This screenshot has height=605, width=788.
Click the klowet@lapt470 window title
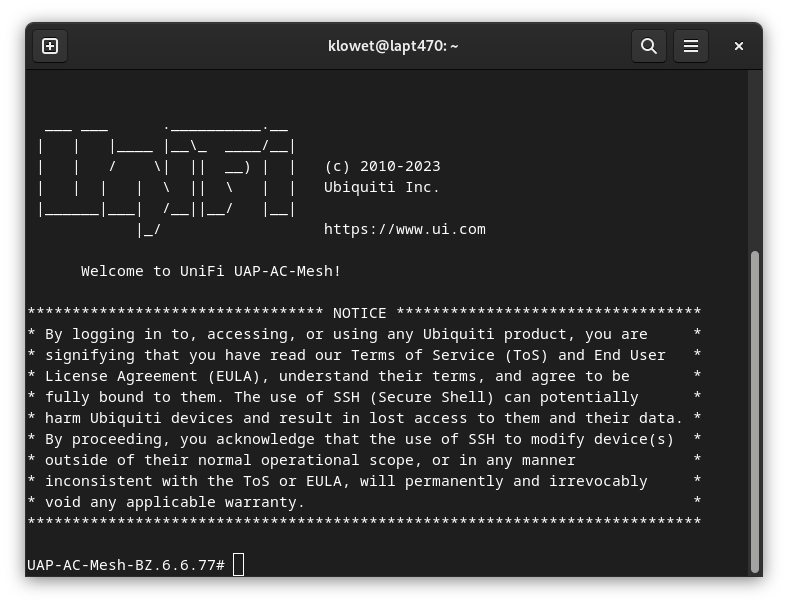(393, 46)
